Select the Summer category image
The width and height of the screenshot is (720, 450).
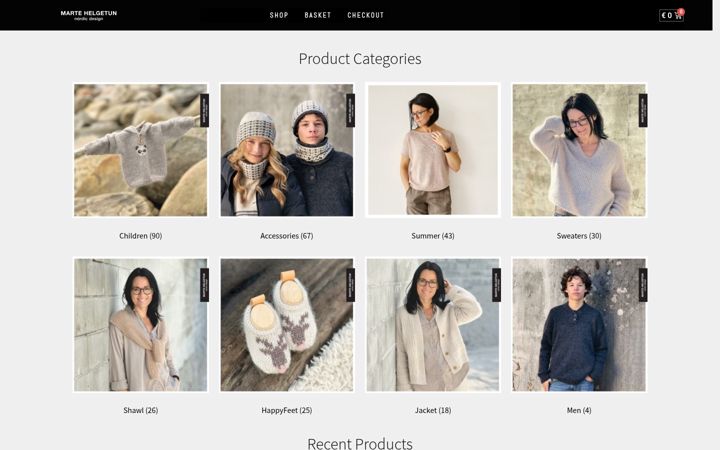pos(433,150)
